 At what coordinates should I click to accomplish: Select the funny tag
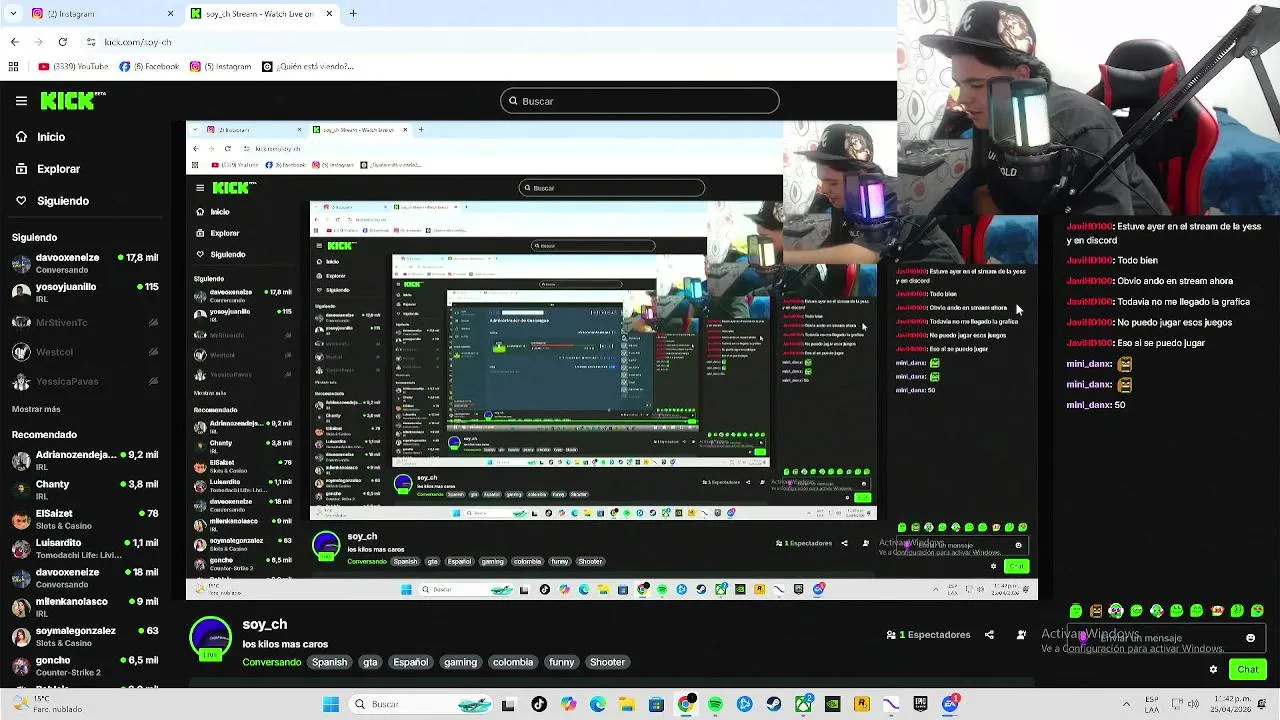tap(562, 662)
